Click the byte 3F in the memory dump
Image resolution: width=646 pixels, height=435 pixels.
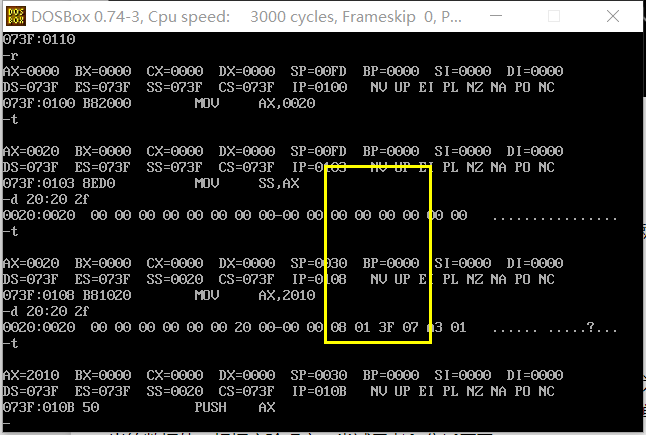tap(386, 327)
